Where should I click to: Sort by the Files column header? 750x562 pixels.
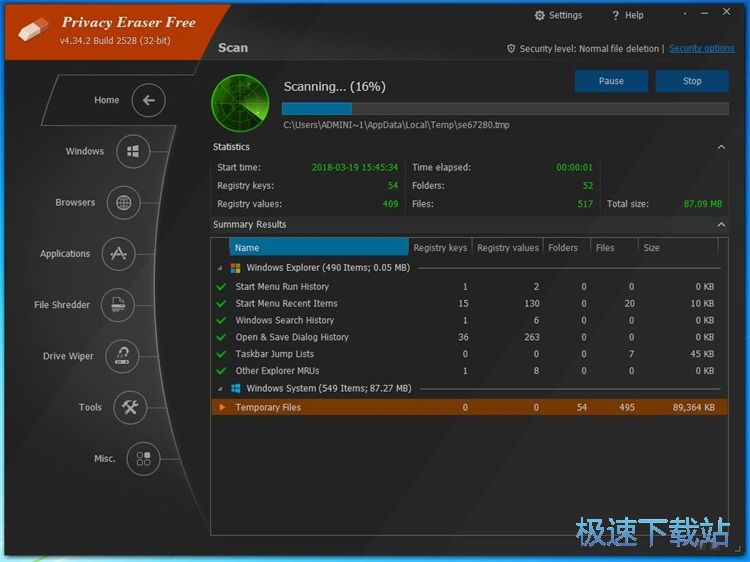coord(614,248)
